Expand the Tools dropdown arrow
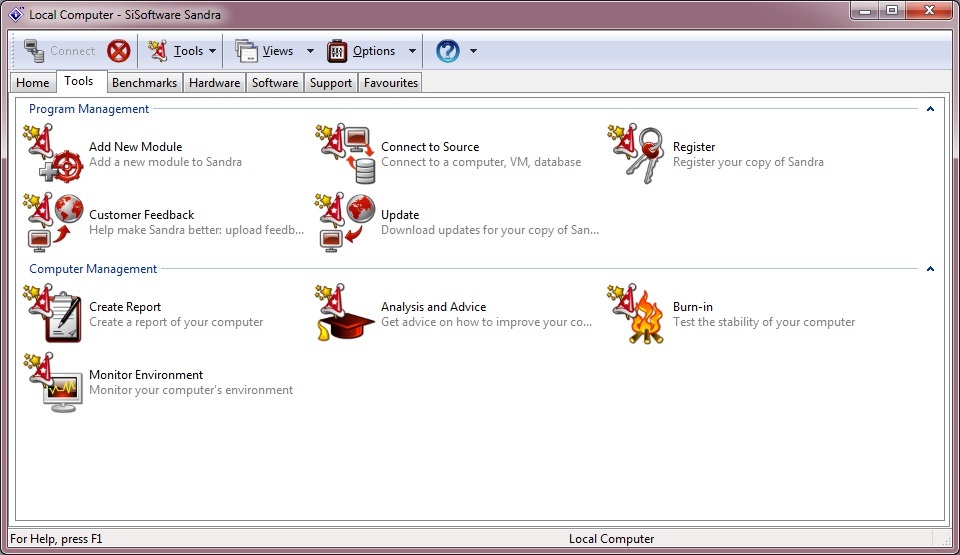960x555 pixels. coord(212,51)
